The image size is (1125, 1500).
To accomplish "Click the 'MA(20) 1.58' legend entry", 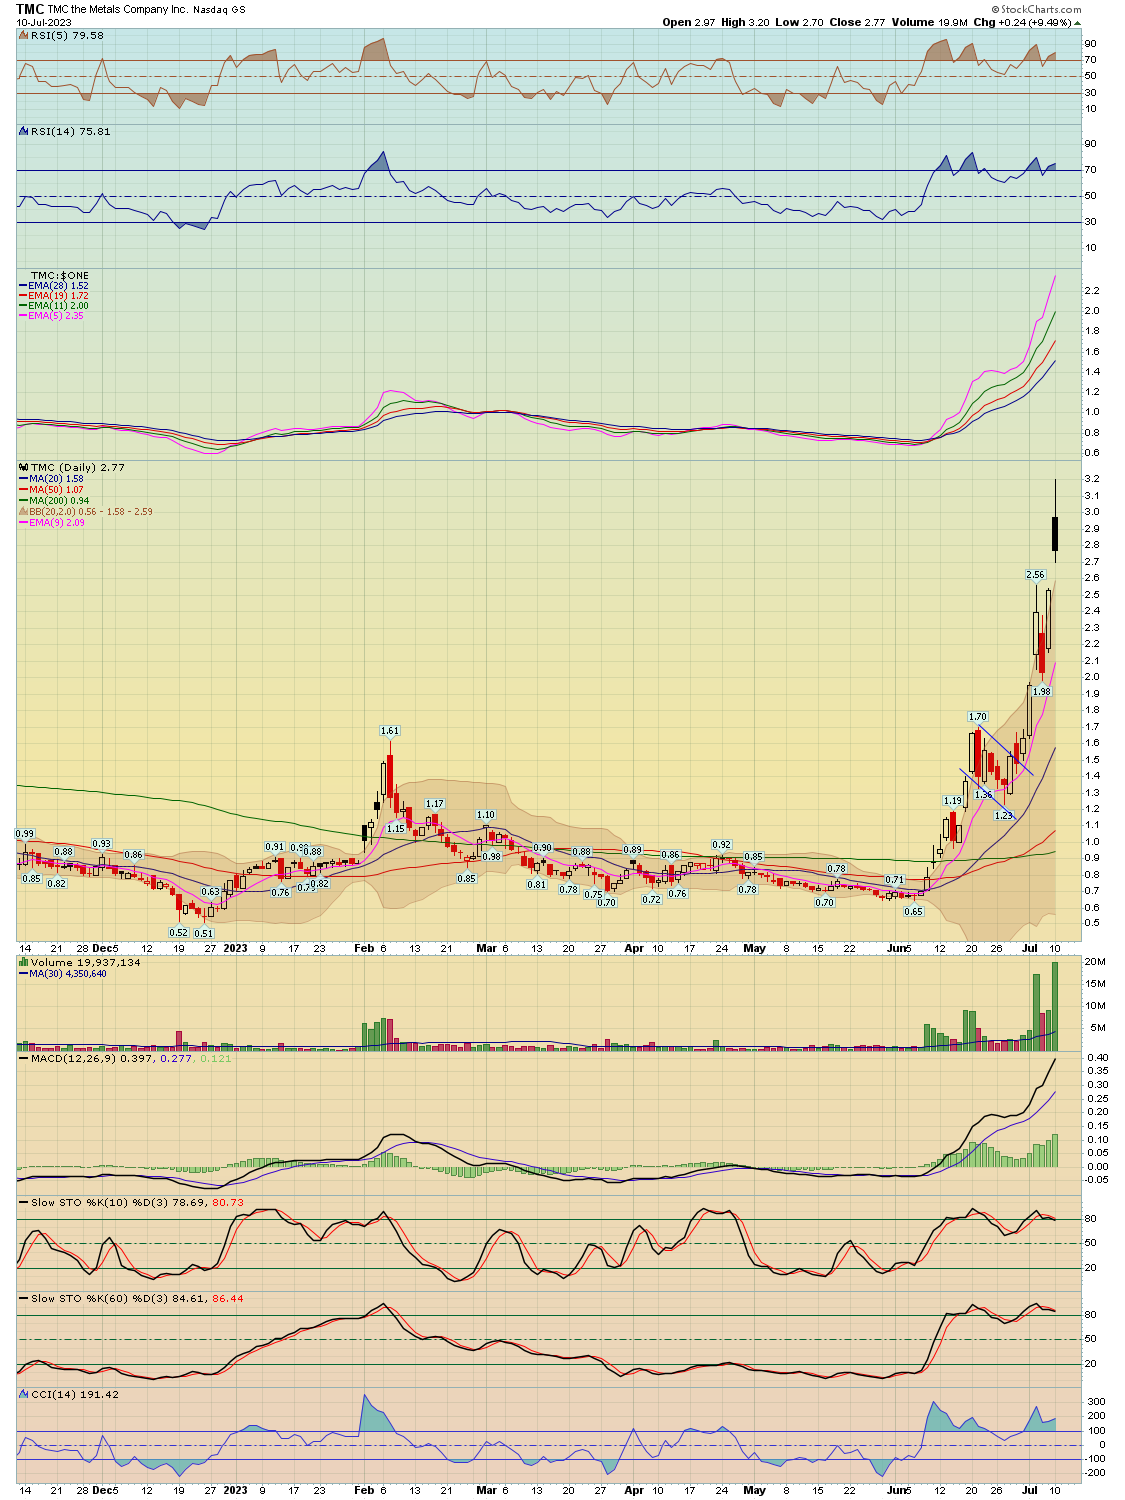I will (57, 479).
